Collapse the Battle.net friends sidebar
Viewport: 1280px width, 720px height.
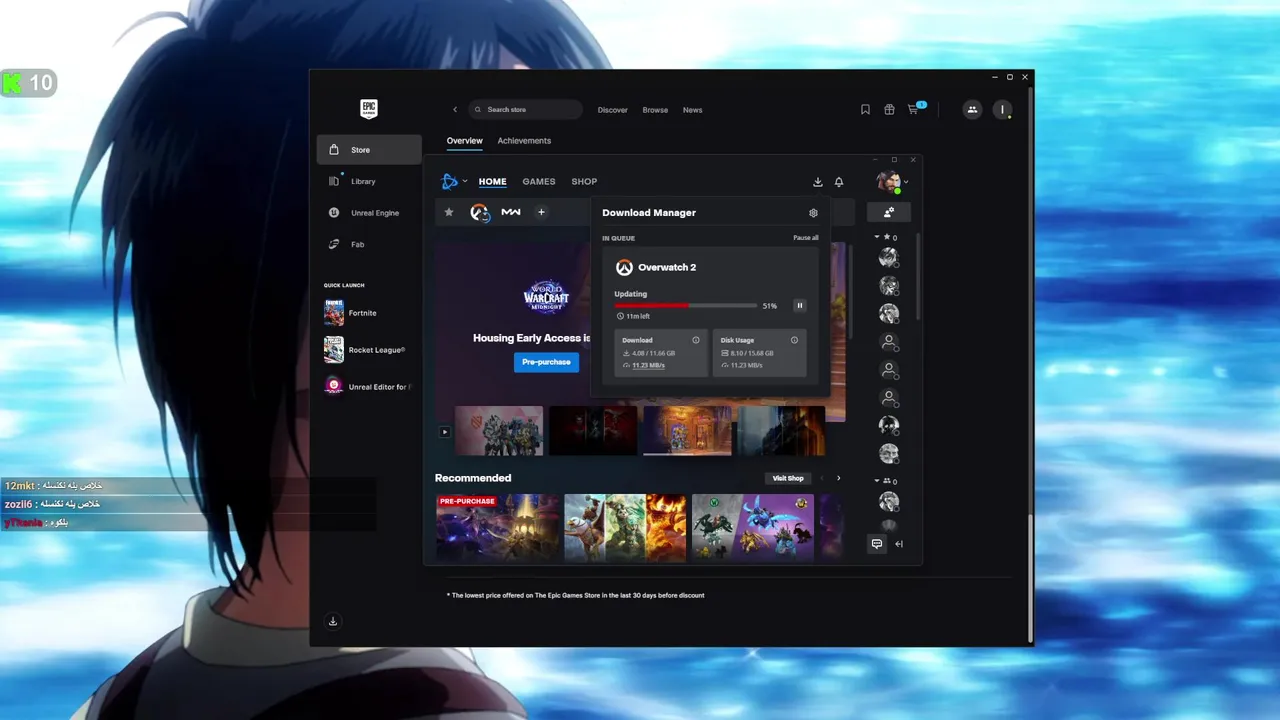coord(899,544)
